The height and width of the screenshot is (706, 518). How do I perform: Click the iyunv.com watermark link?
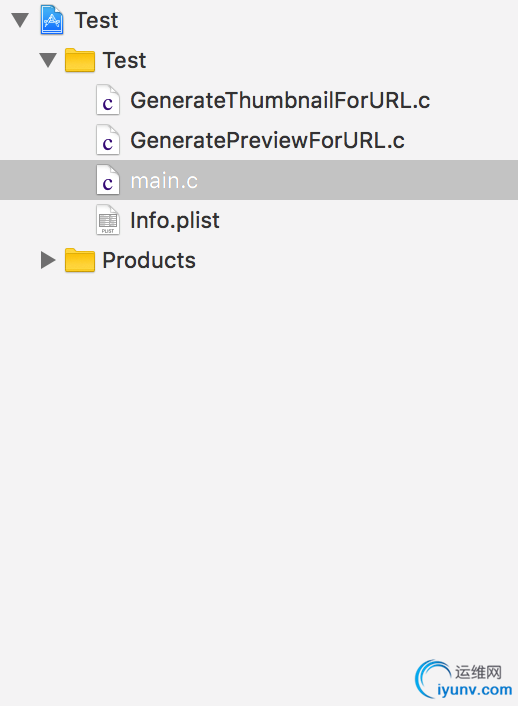474,689
